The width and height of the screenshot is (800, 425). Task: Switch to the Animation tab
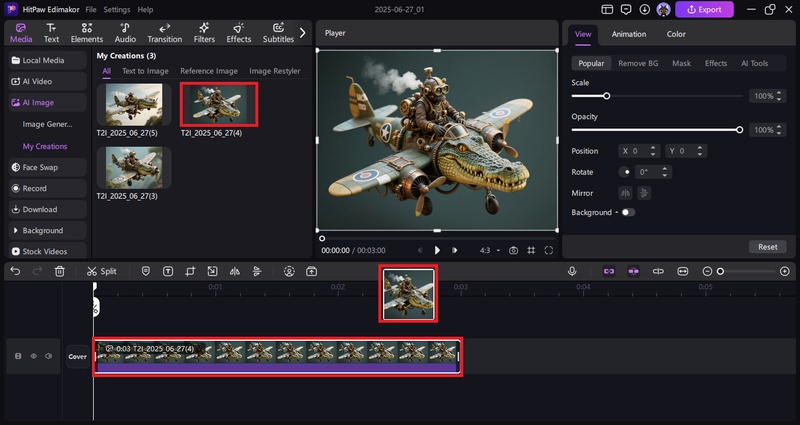click(629, 34)
